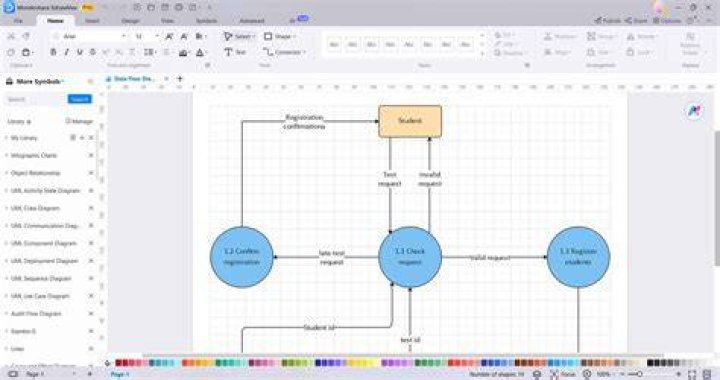
Task: Switch to the Insert ribbon tab
Action: (x=92, y=21)
